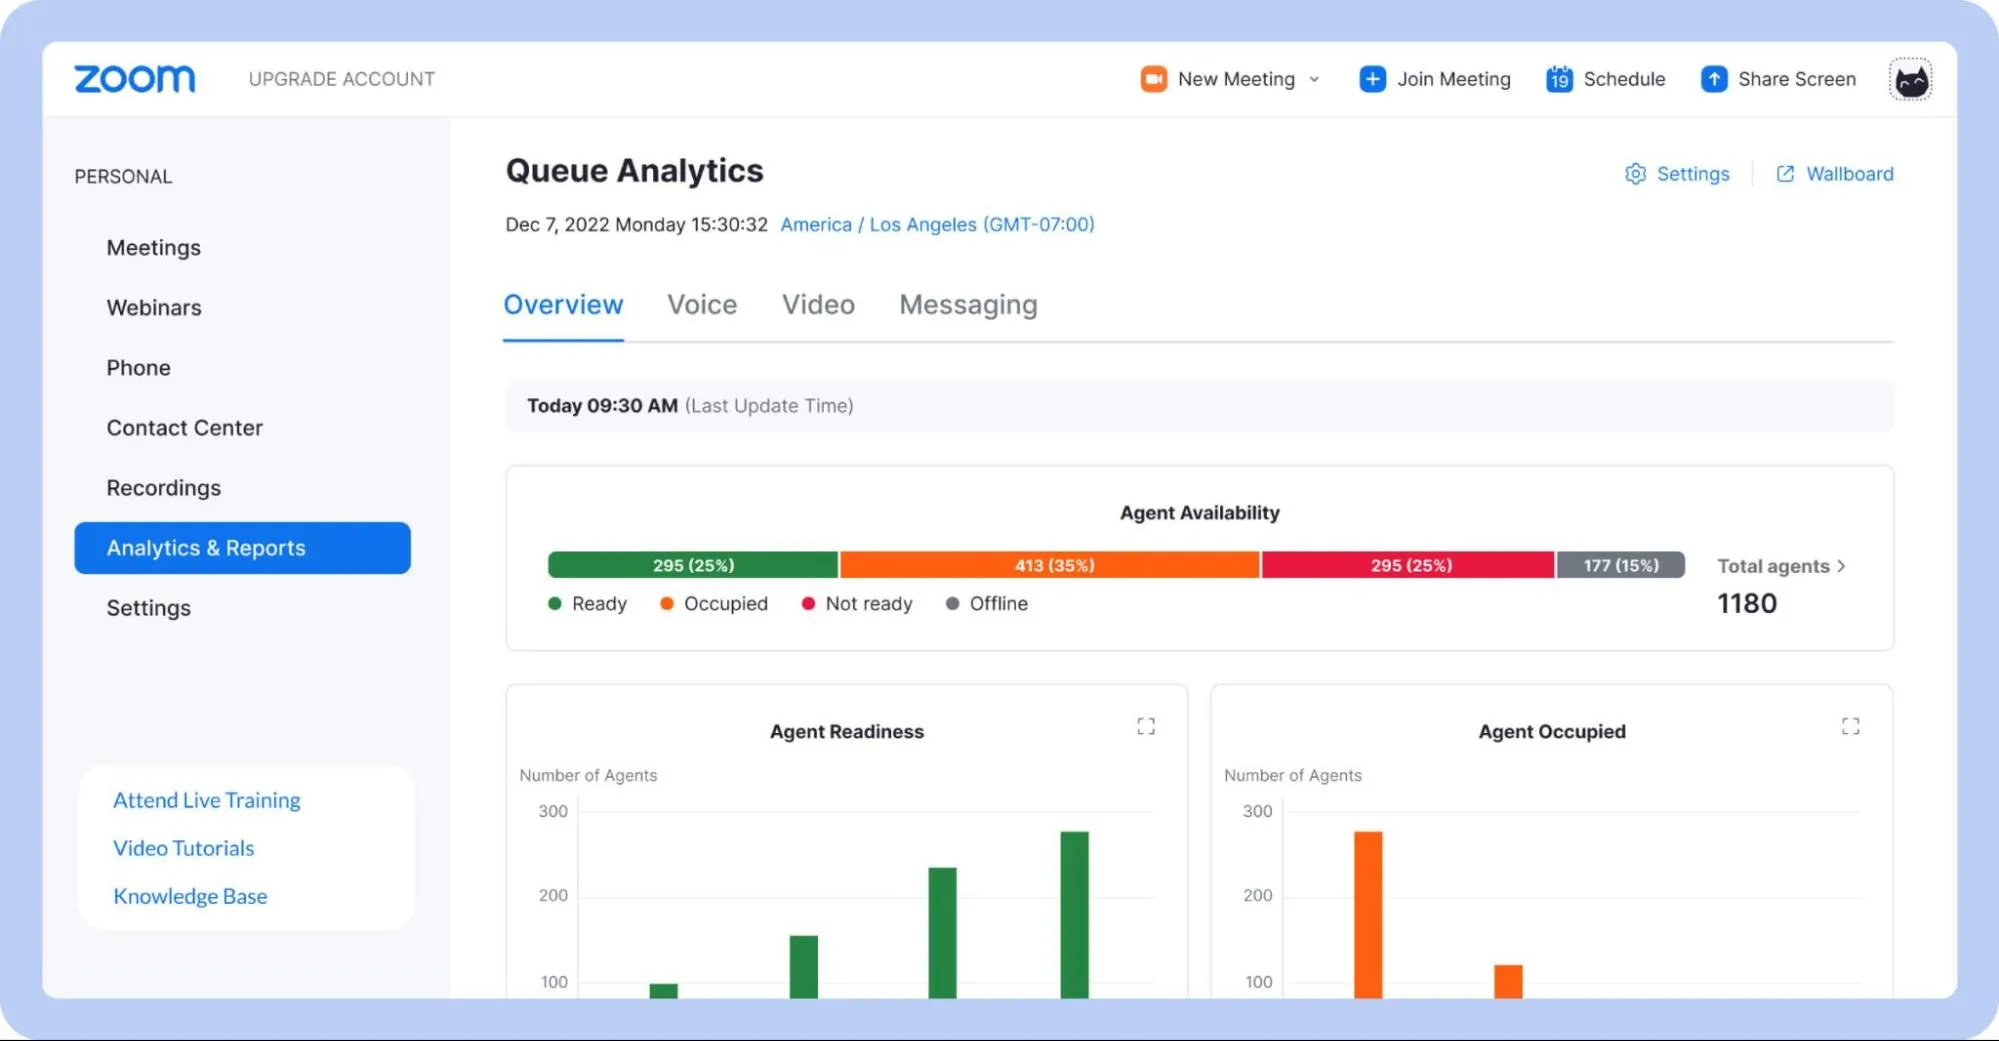Click the Join Meeting plus icon
The width and height of the screenshot is (1999, 1041).
coord(1372,79)
